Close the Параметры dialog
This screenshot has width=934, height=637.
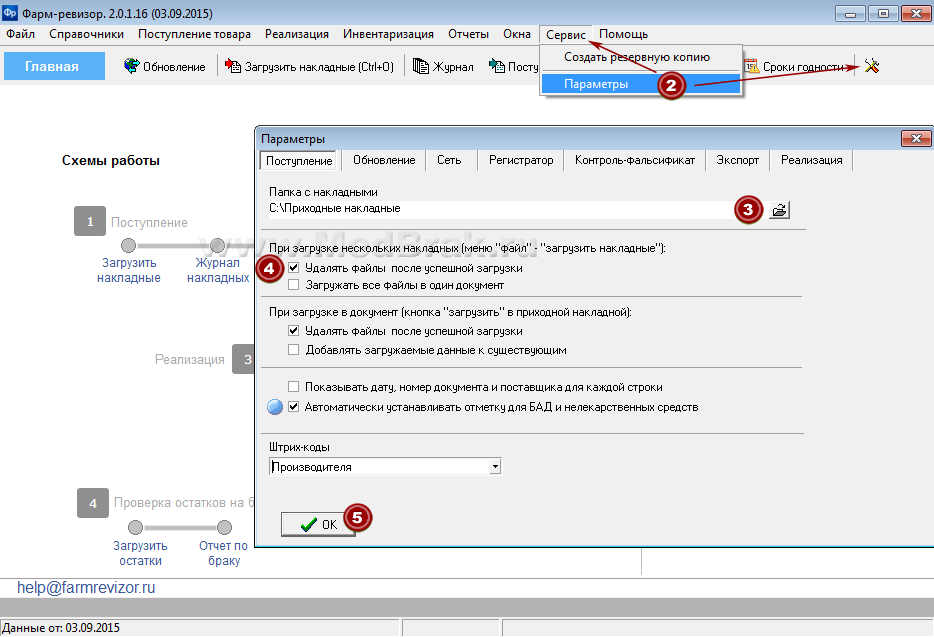[916, 139]
